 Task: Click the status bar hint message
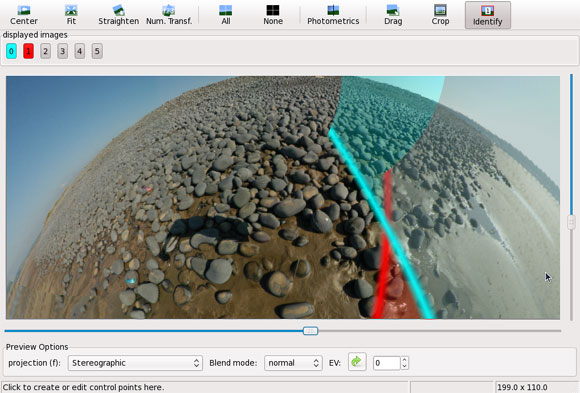click(x=83, y=387)
